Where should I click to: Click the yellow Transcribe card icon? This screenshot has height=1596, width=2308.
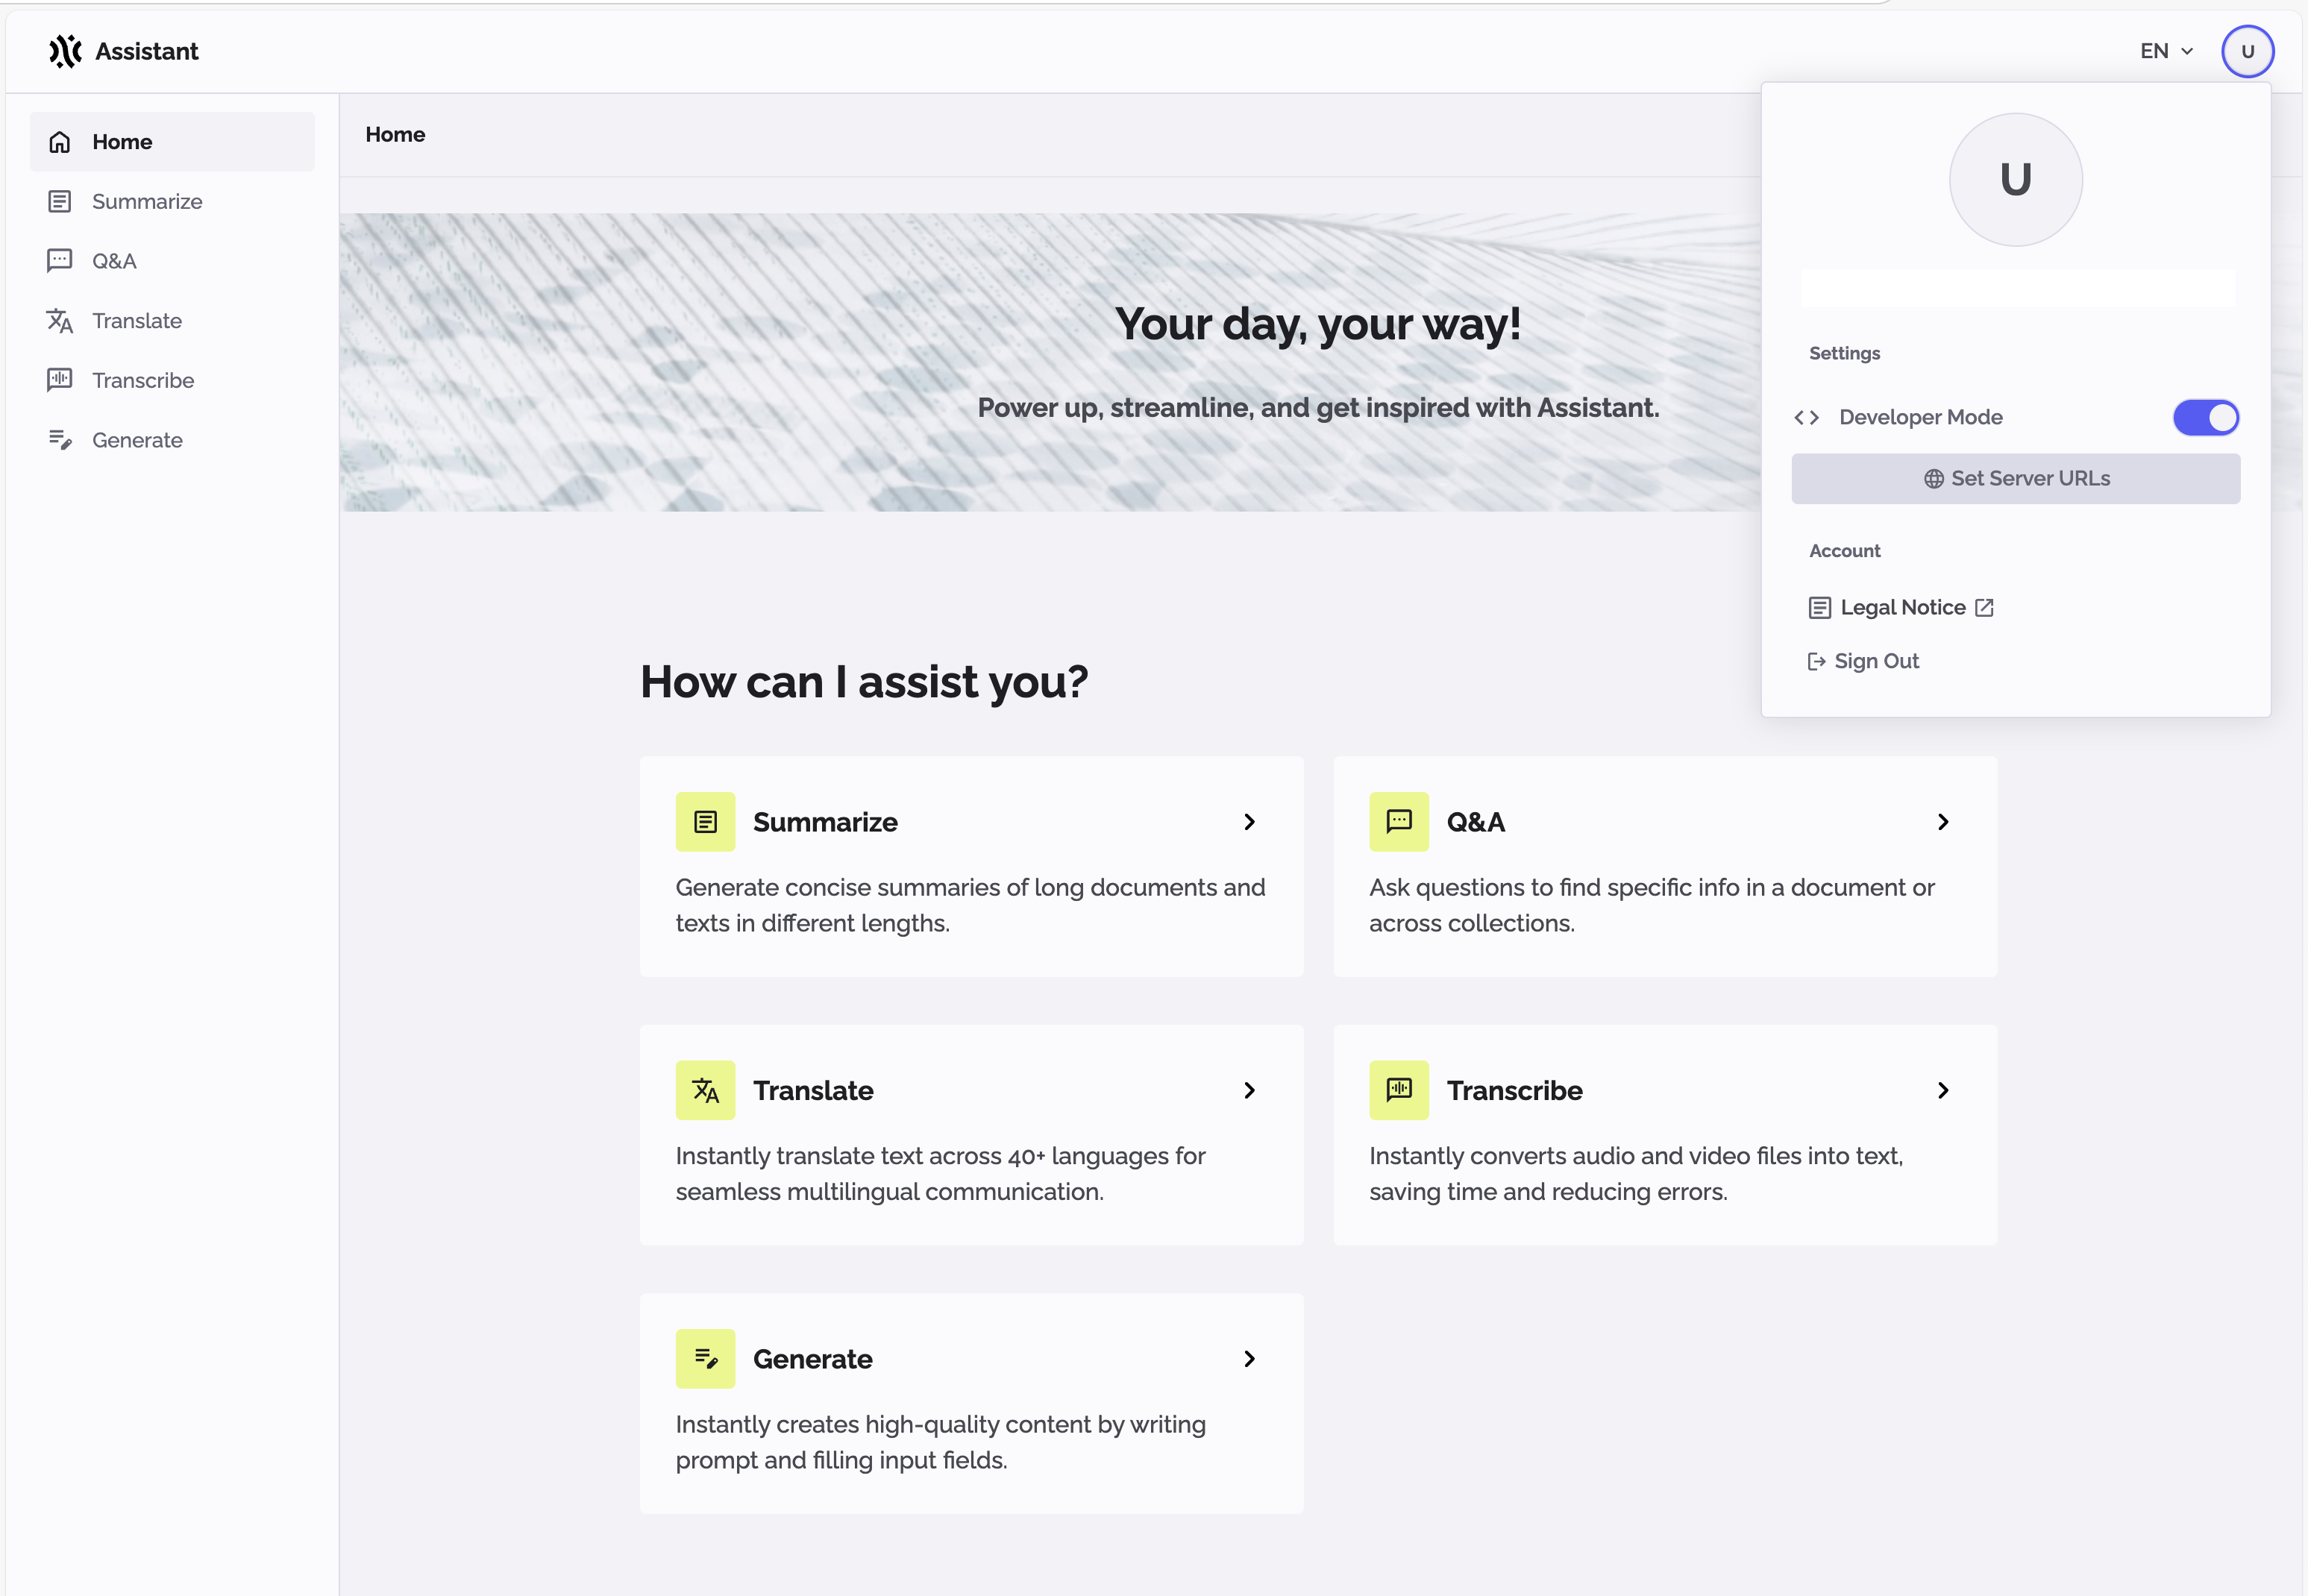coord(1398,1090)
